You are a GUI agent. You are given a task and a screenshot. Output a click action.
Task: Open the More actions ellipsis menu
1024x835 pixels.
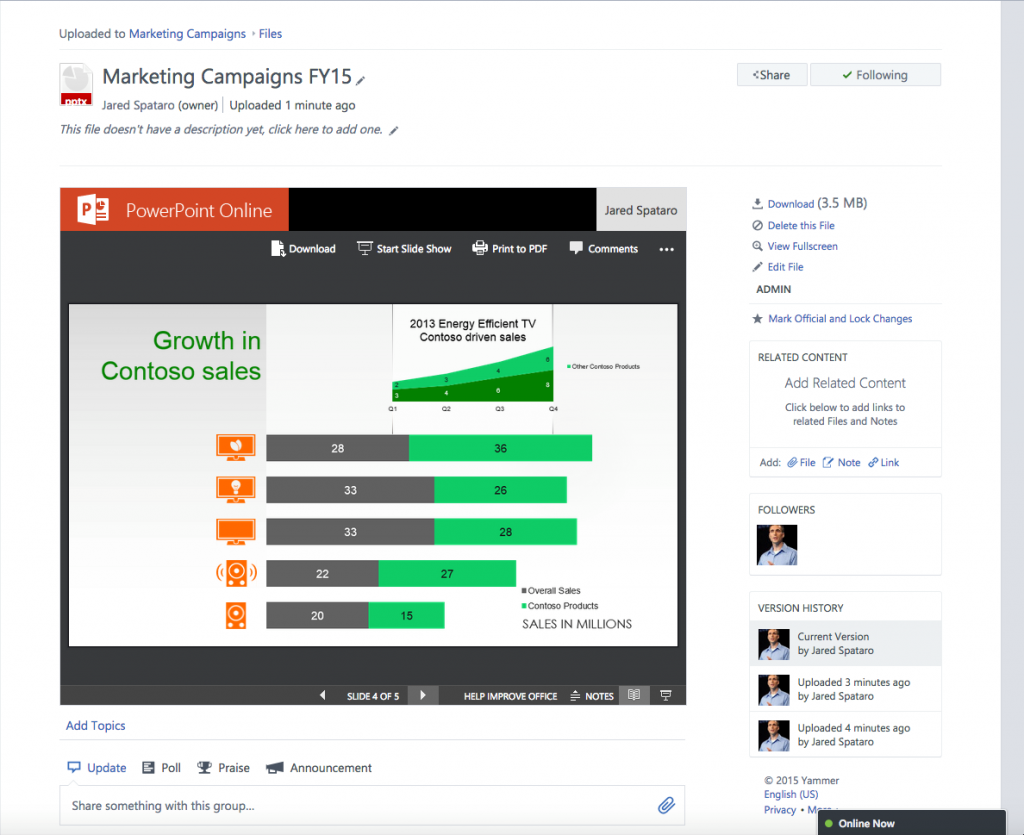(666, 249)
